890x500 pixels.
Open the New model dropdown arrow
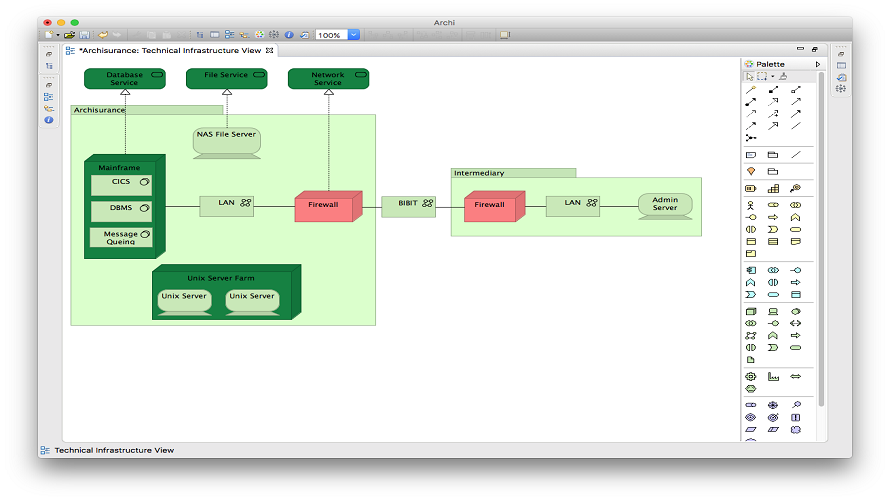(x=58, y=35)
